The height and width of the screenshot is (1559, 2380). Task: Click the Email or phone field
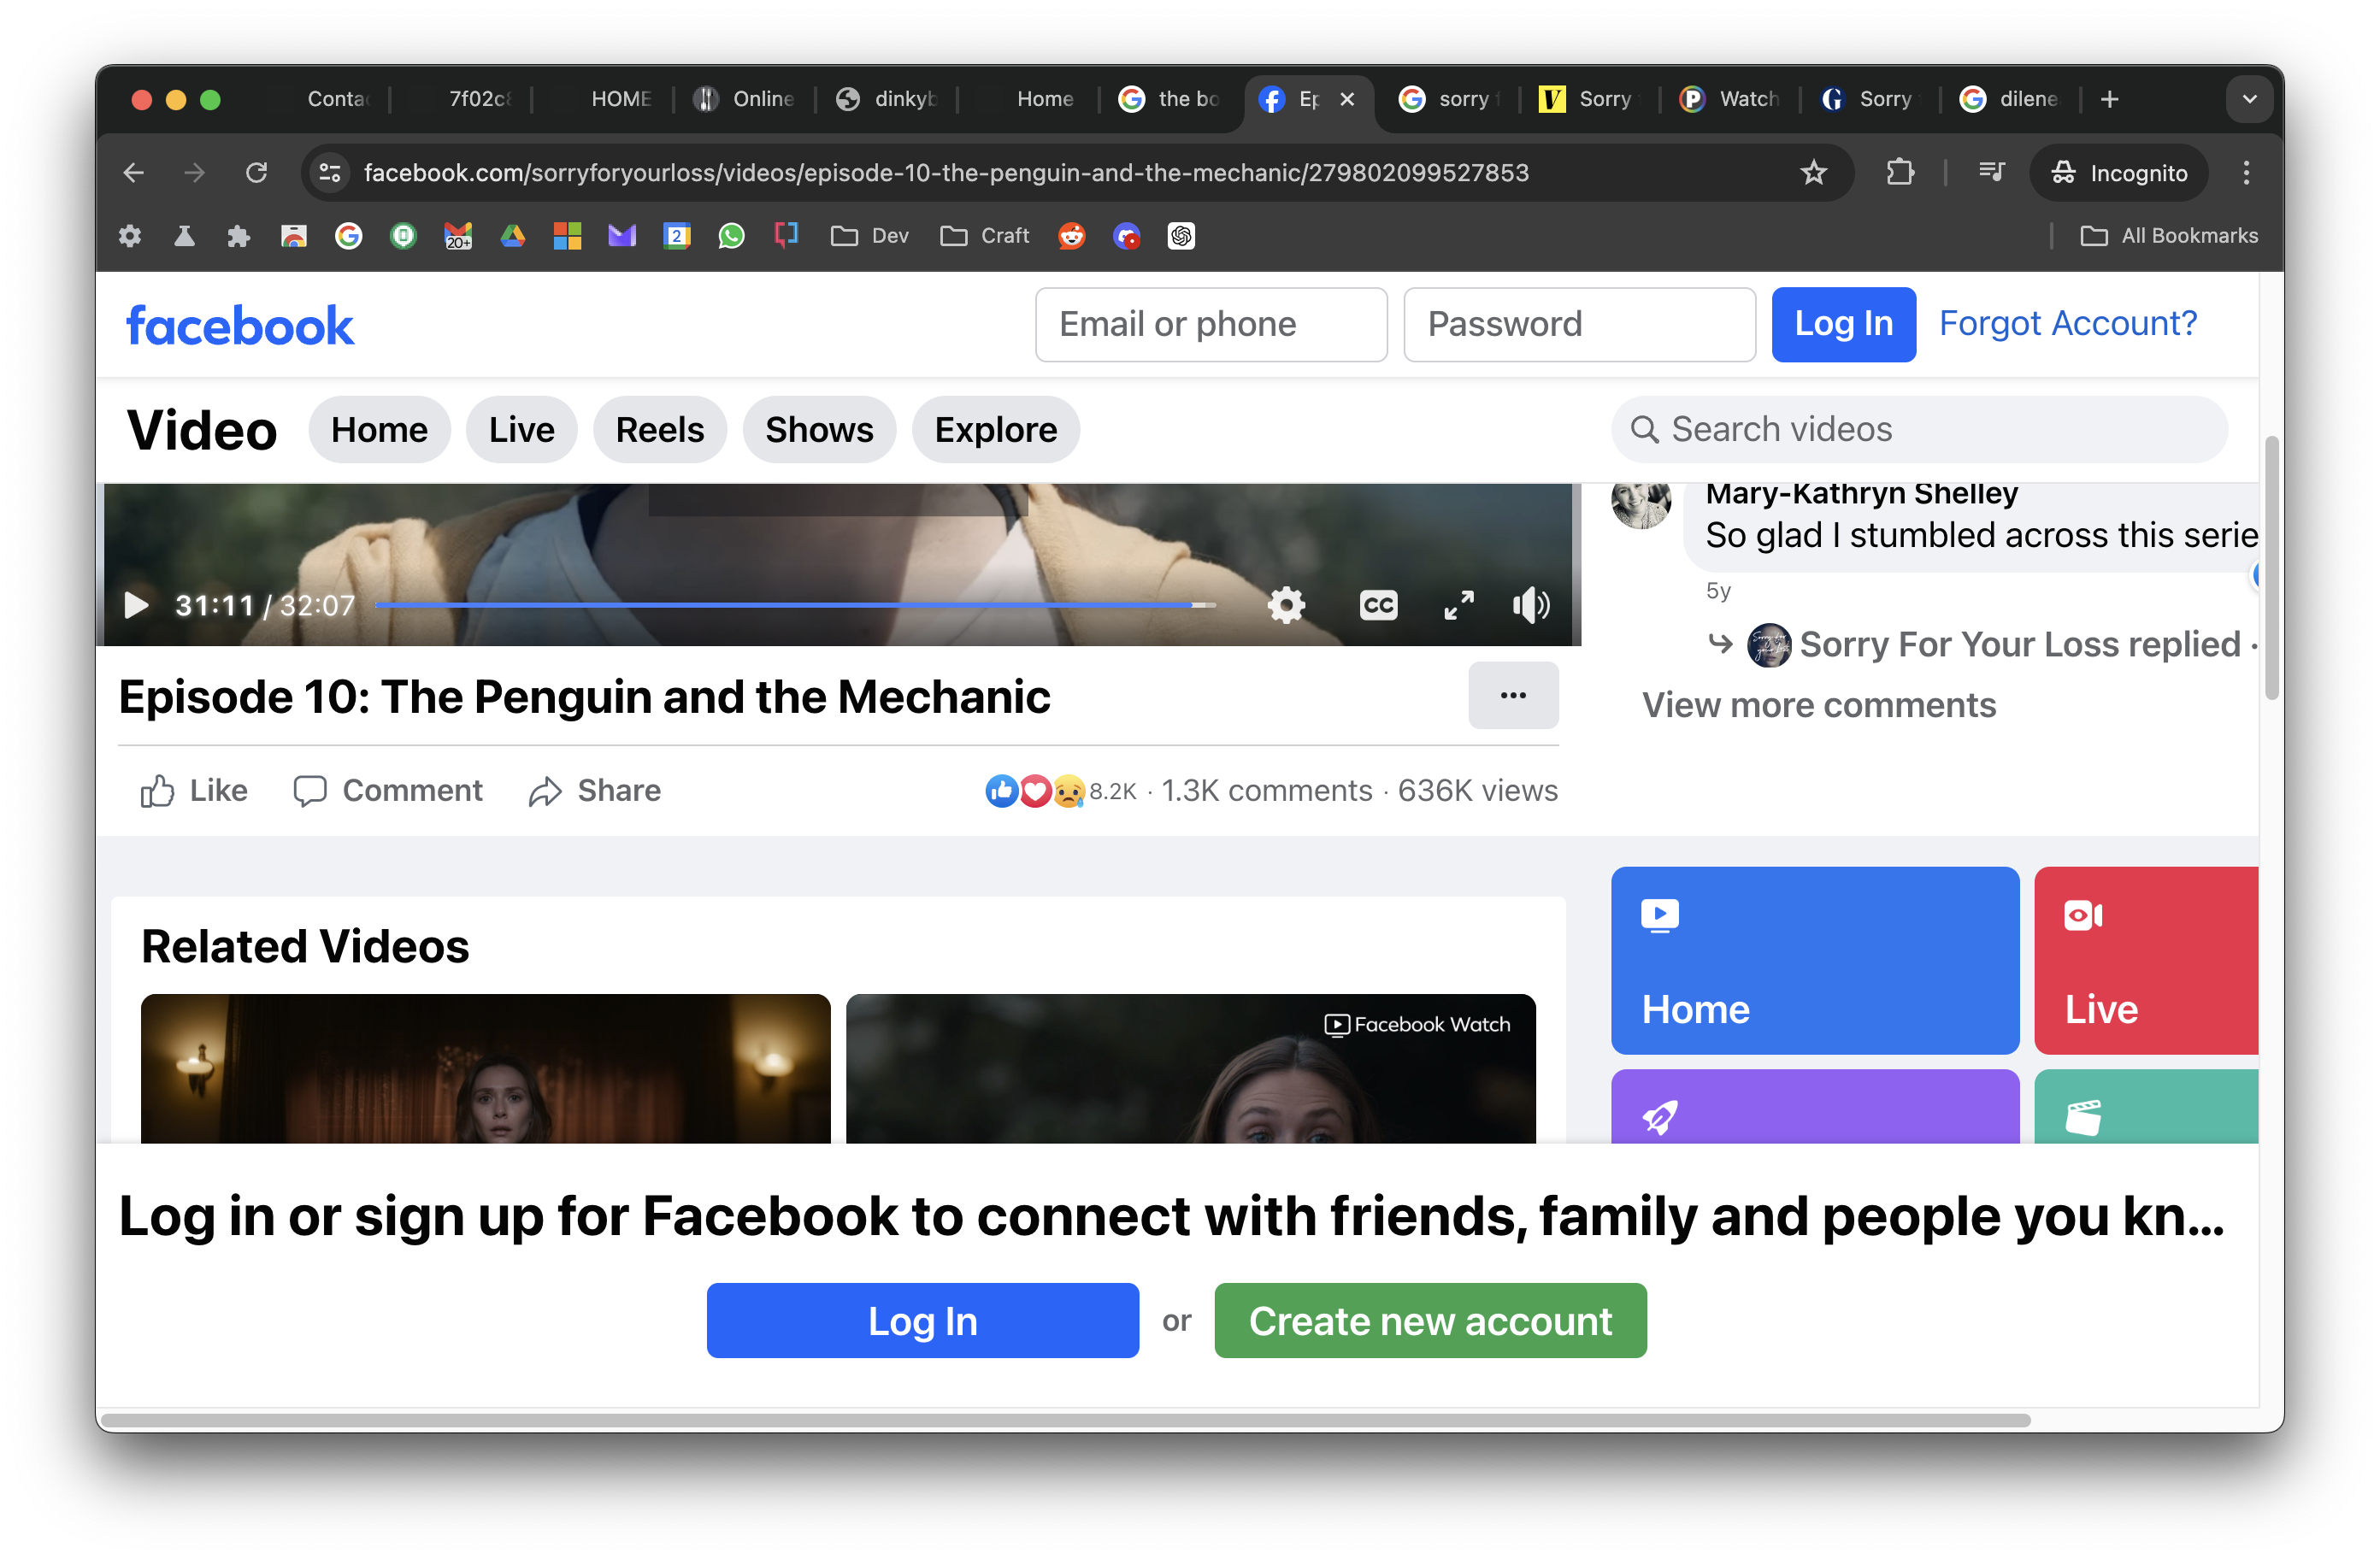(1211, 324)
